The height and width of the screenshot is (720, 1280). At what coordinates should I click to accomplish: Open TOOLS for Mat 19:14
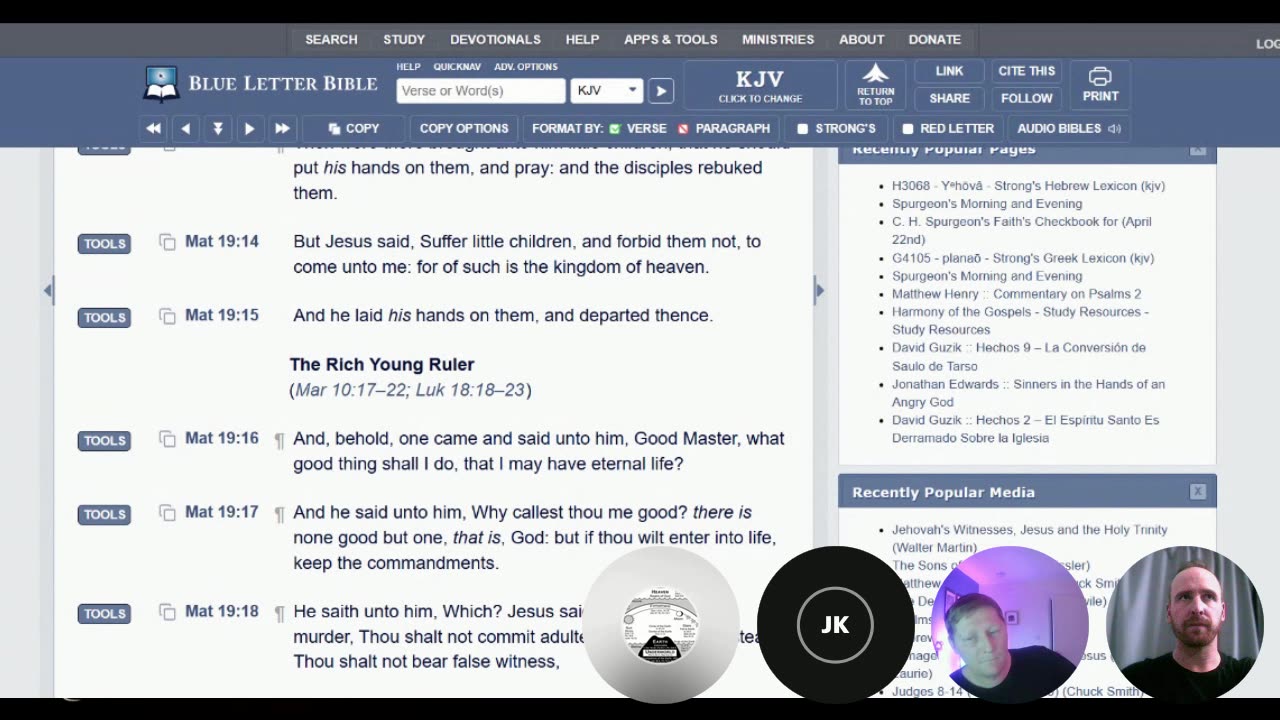[104, 244]
